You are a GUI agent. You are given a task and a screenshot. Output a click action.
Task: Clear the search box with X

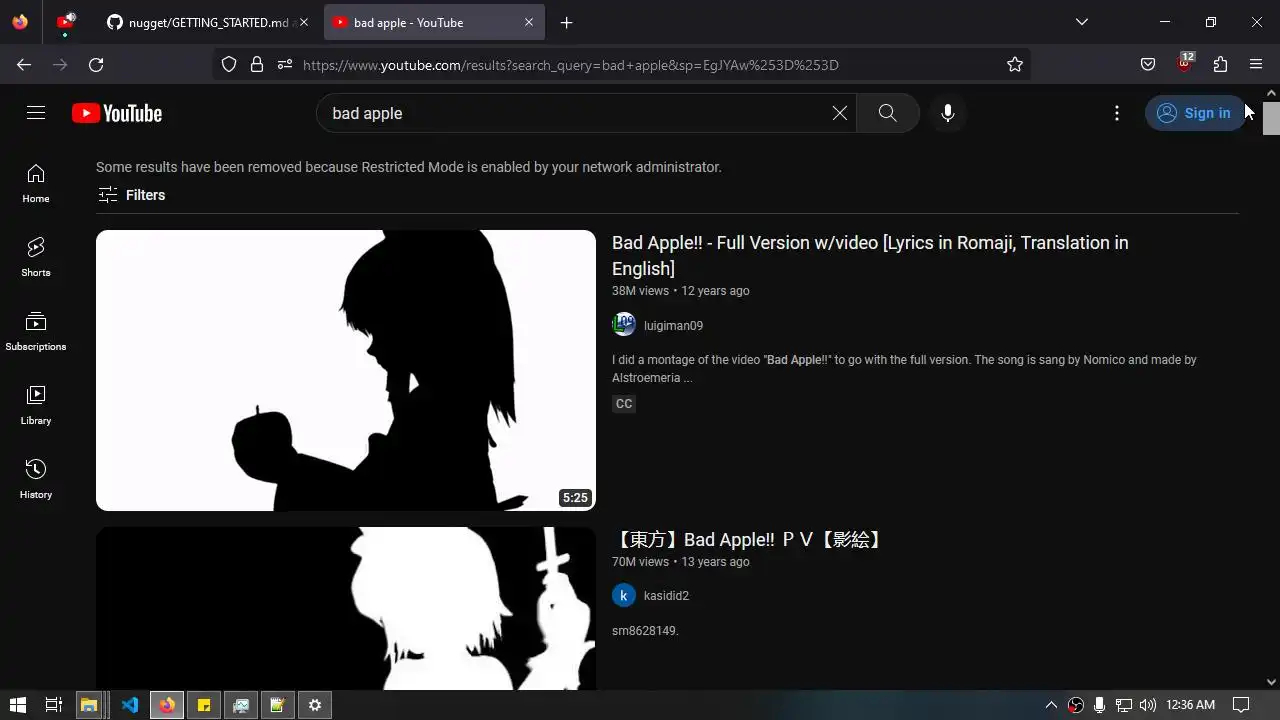tap(840, 113)
